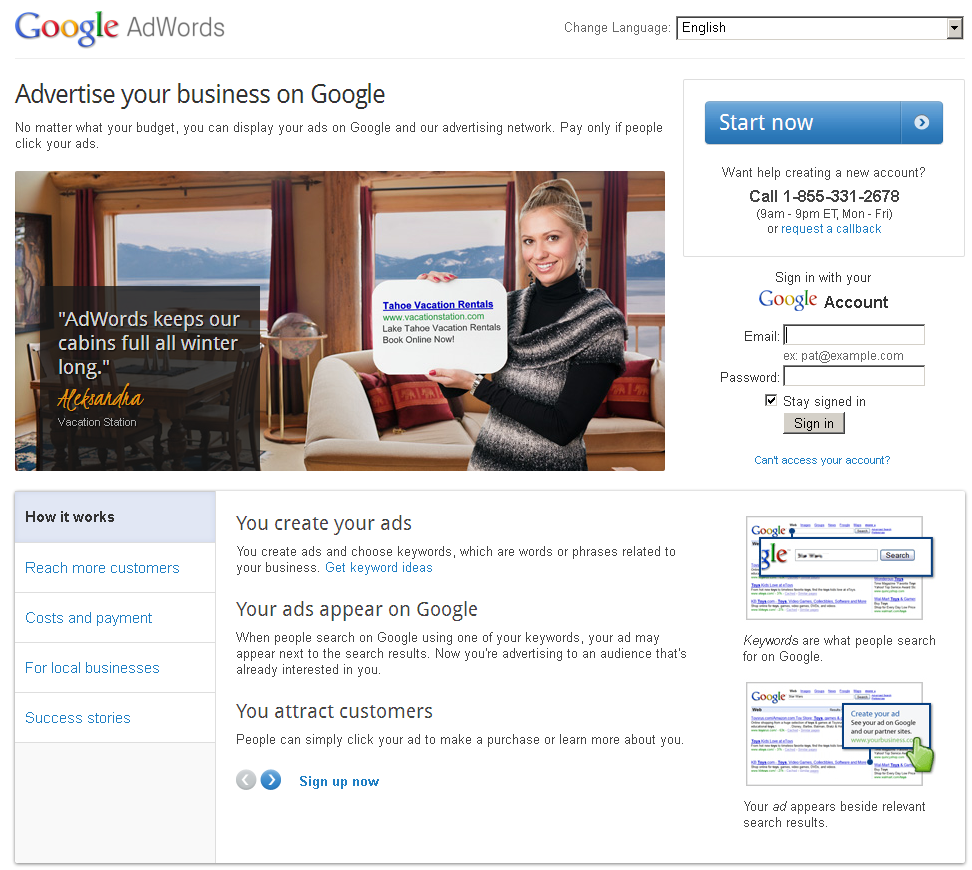Click the 'You create your ads' heading
The height and width of the screenshot is (870, 972).
(324, 524)
